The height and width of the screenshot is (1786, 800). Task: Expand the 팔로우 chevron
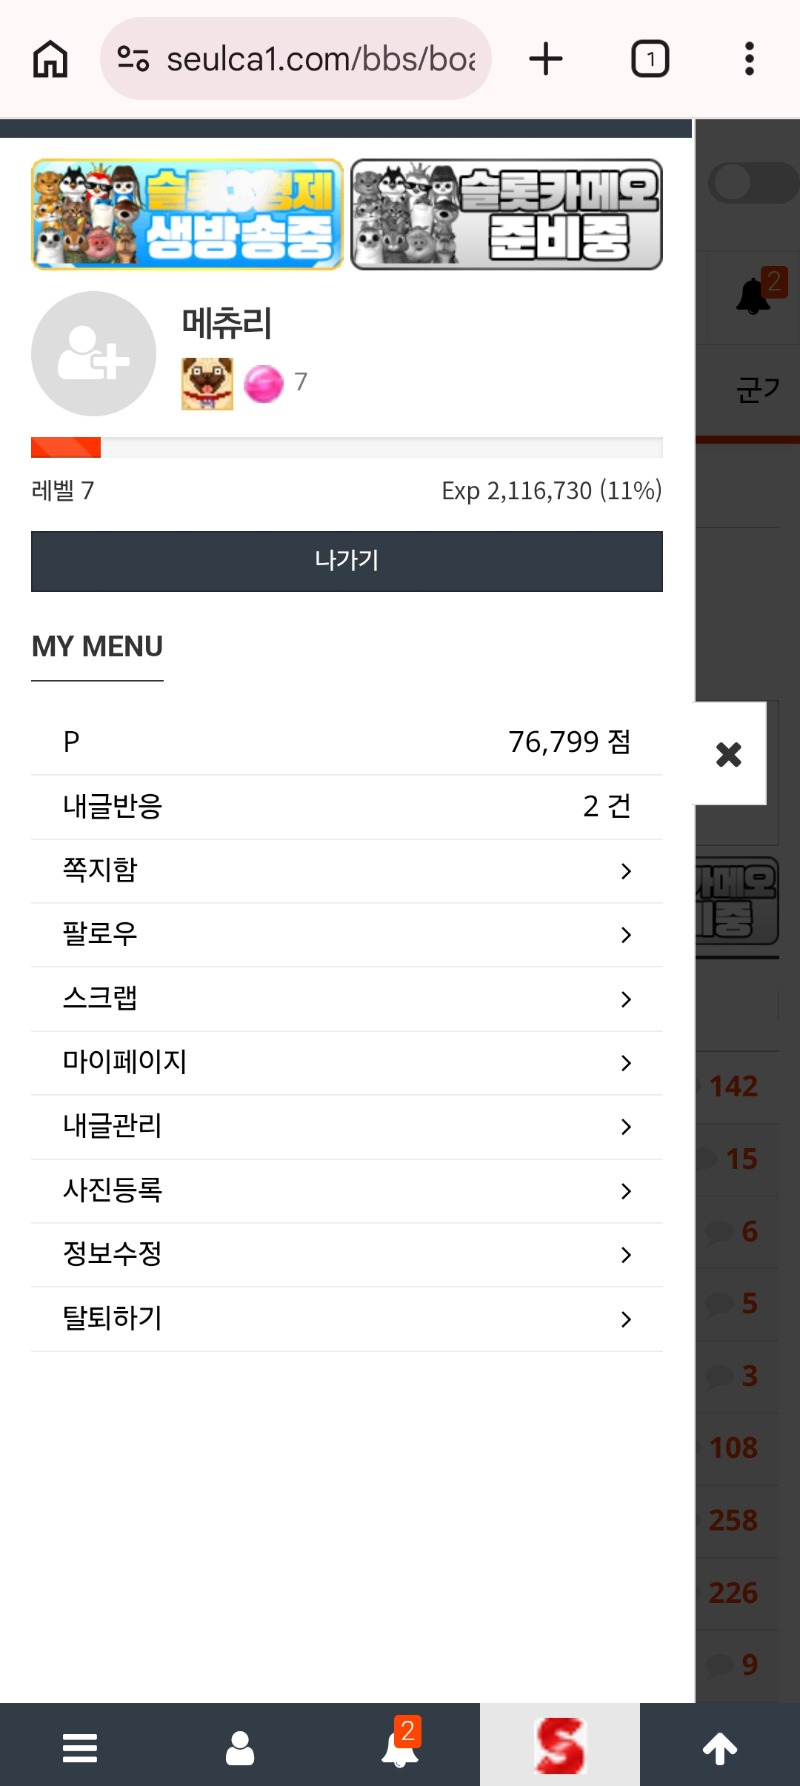coord(626,935)
